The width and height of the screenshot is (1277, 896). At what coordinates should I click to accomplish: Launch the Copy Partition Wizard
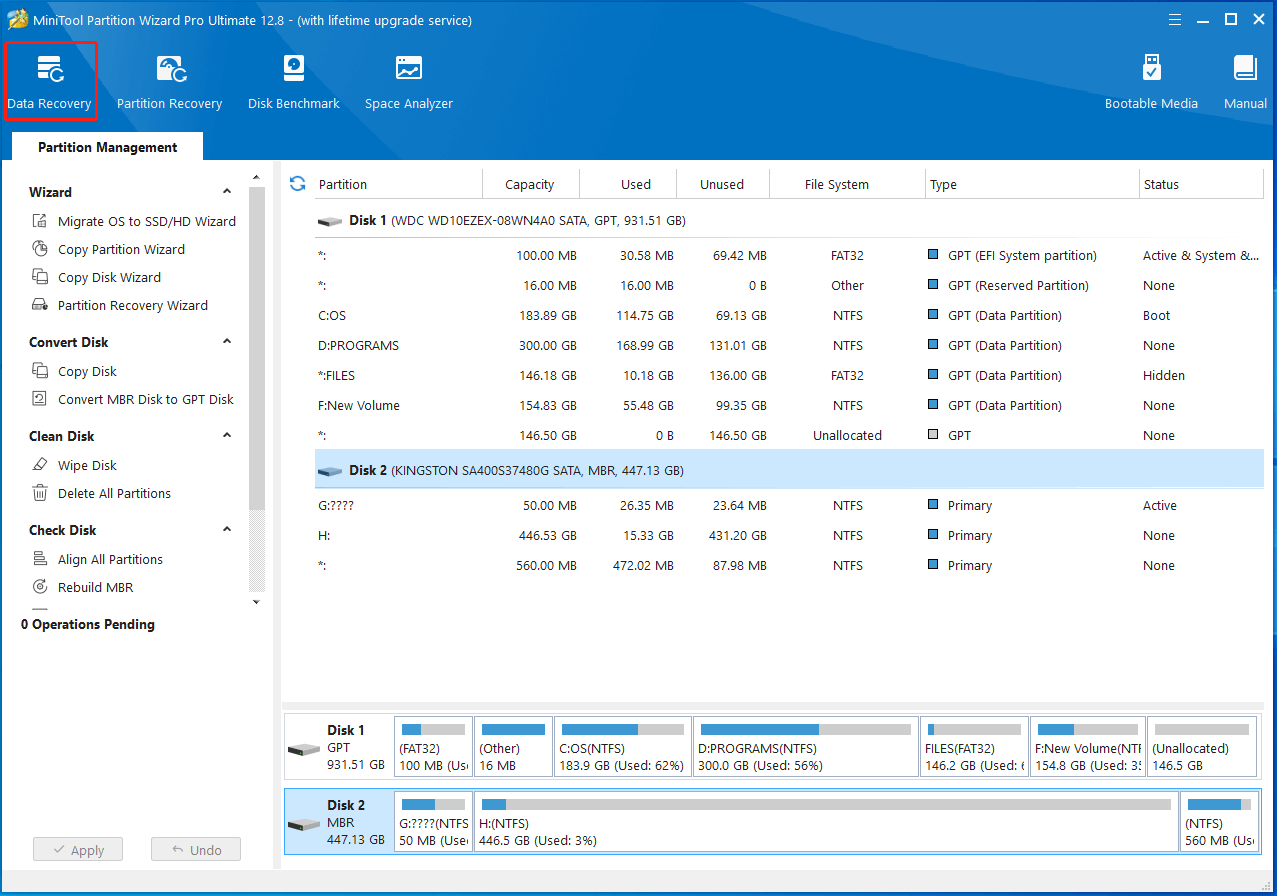(108, 249)
